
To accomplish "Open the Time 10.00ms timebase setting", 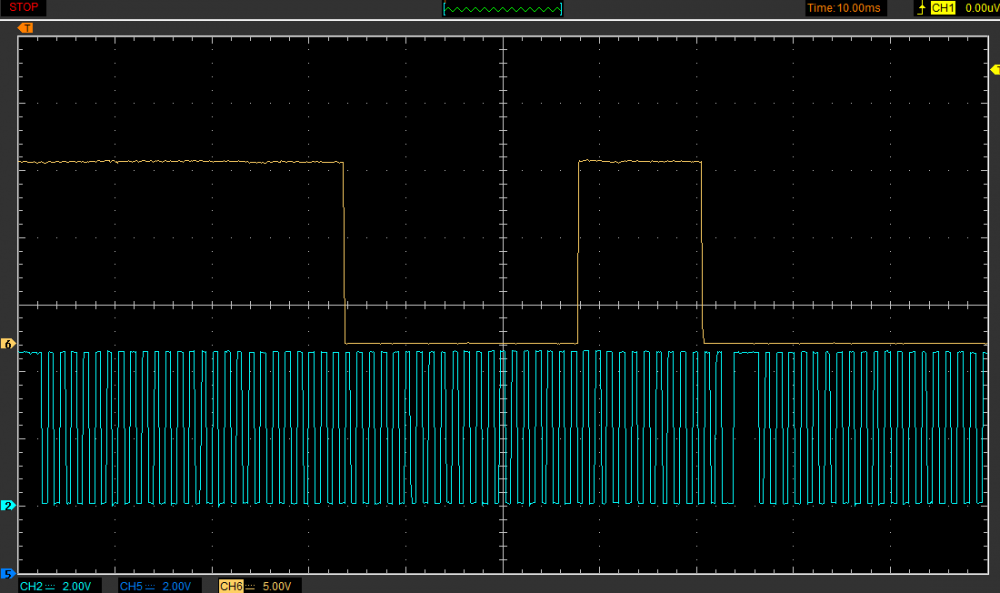I will (845, 8).
